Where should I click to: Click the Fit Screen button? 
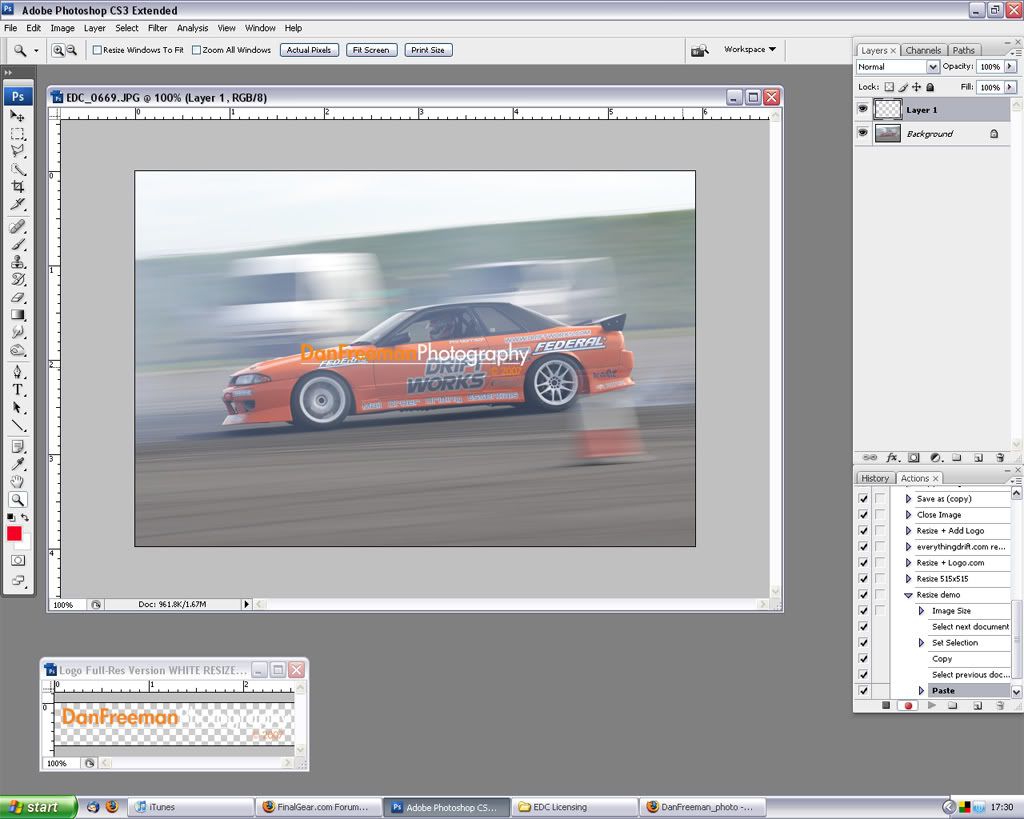pos(371,50)
